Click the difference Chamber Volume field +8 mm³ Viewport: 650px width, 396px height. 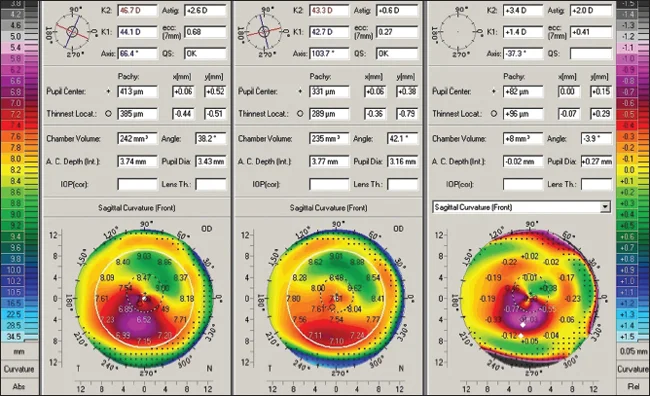pyautogui.click(x=523, y=138)
